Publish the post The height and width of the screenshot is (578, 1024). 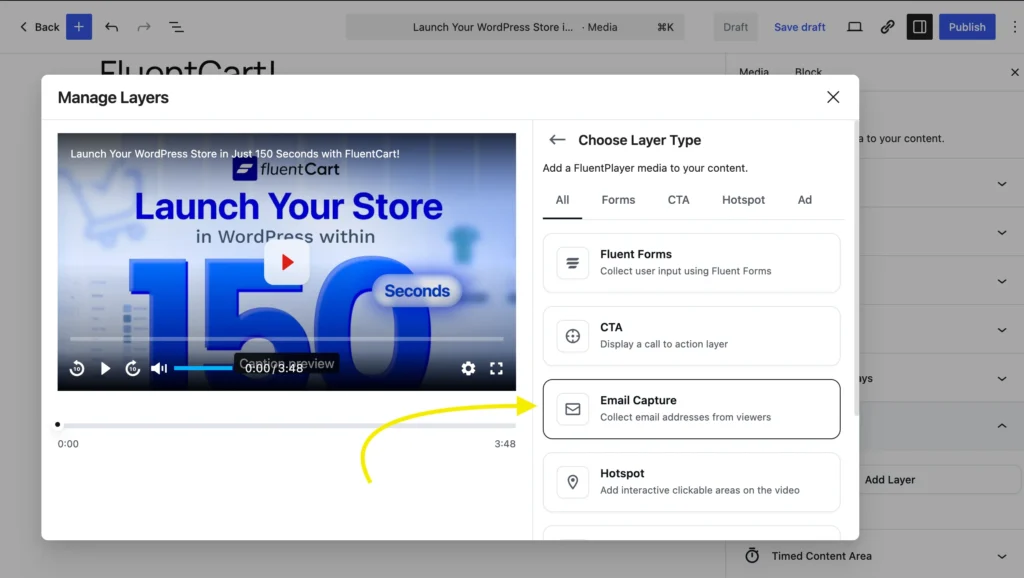967,27
